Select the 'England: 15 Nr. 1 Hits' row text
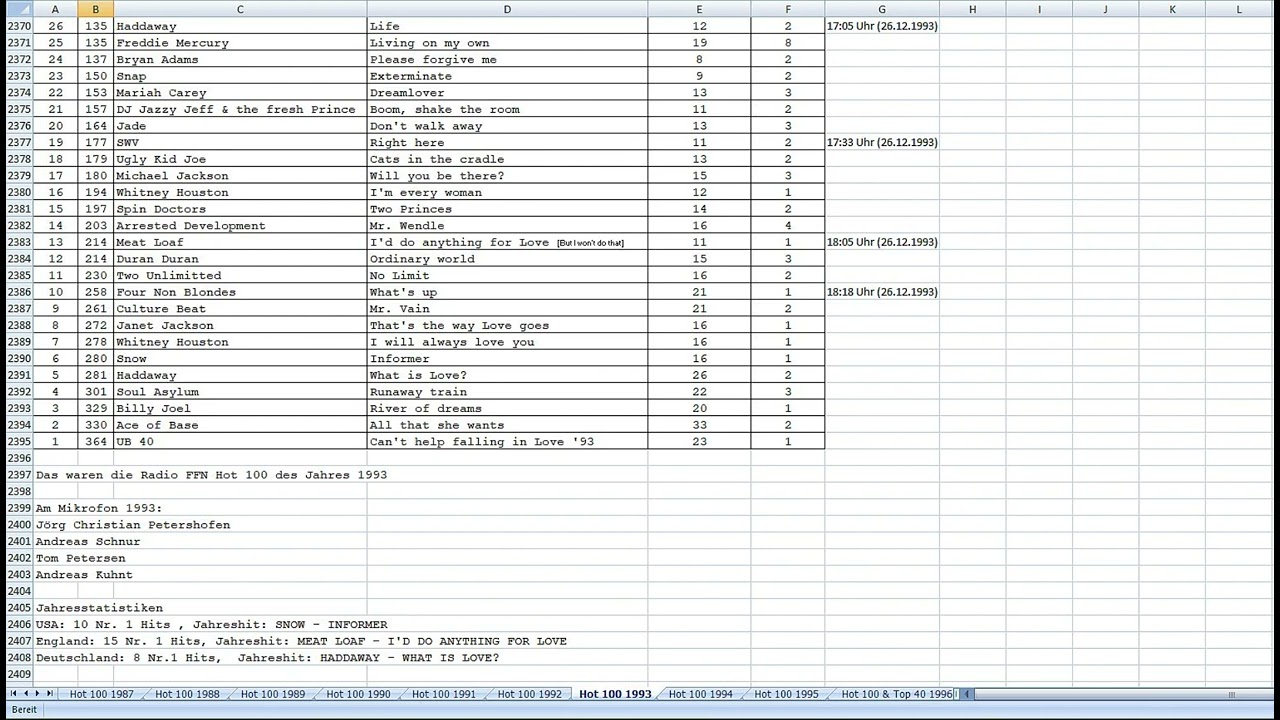 pyautogui.click(x=301, y=641)
